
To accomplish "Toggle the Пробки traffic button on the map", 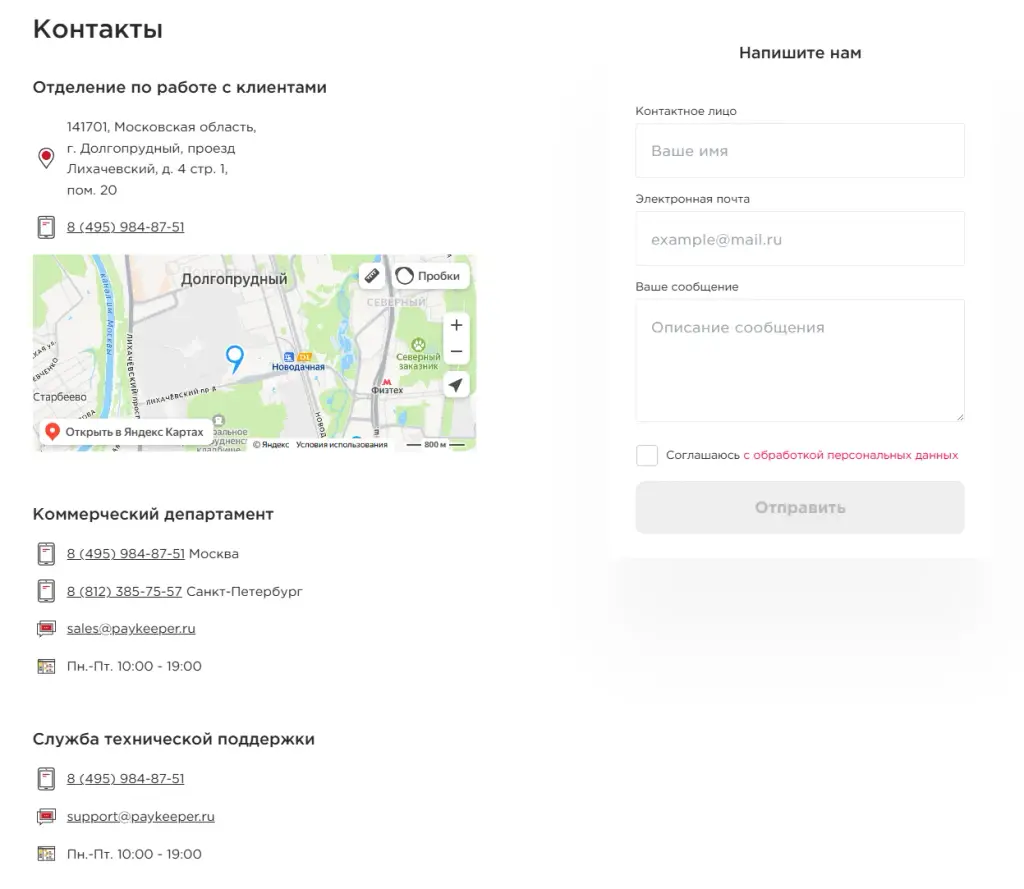I will click(429, 276).
